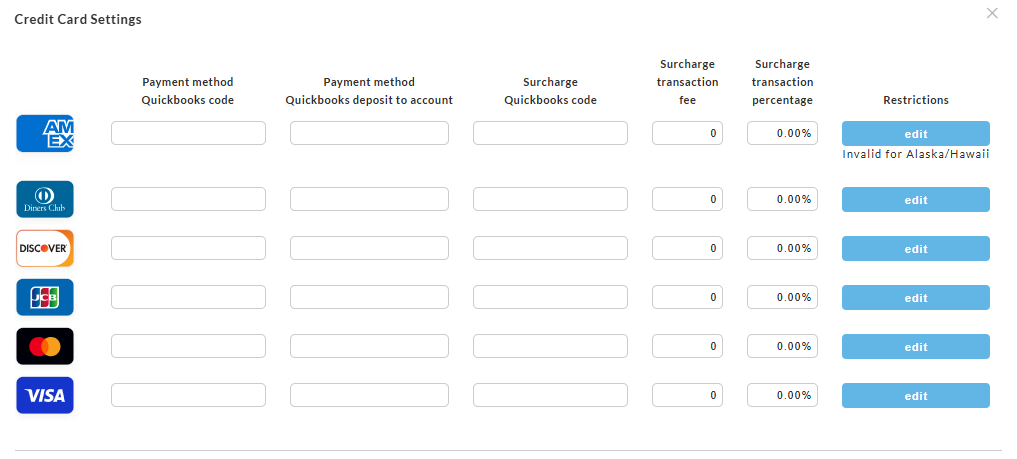Click edit button in the JCB row

click(x=916, y=298)
